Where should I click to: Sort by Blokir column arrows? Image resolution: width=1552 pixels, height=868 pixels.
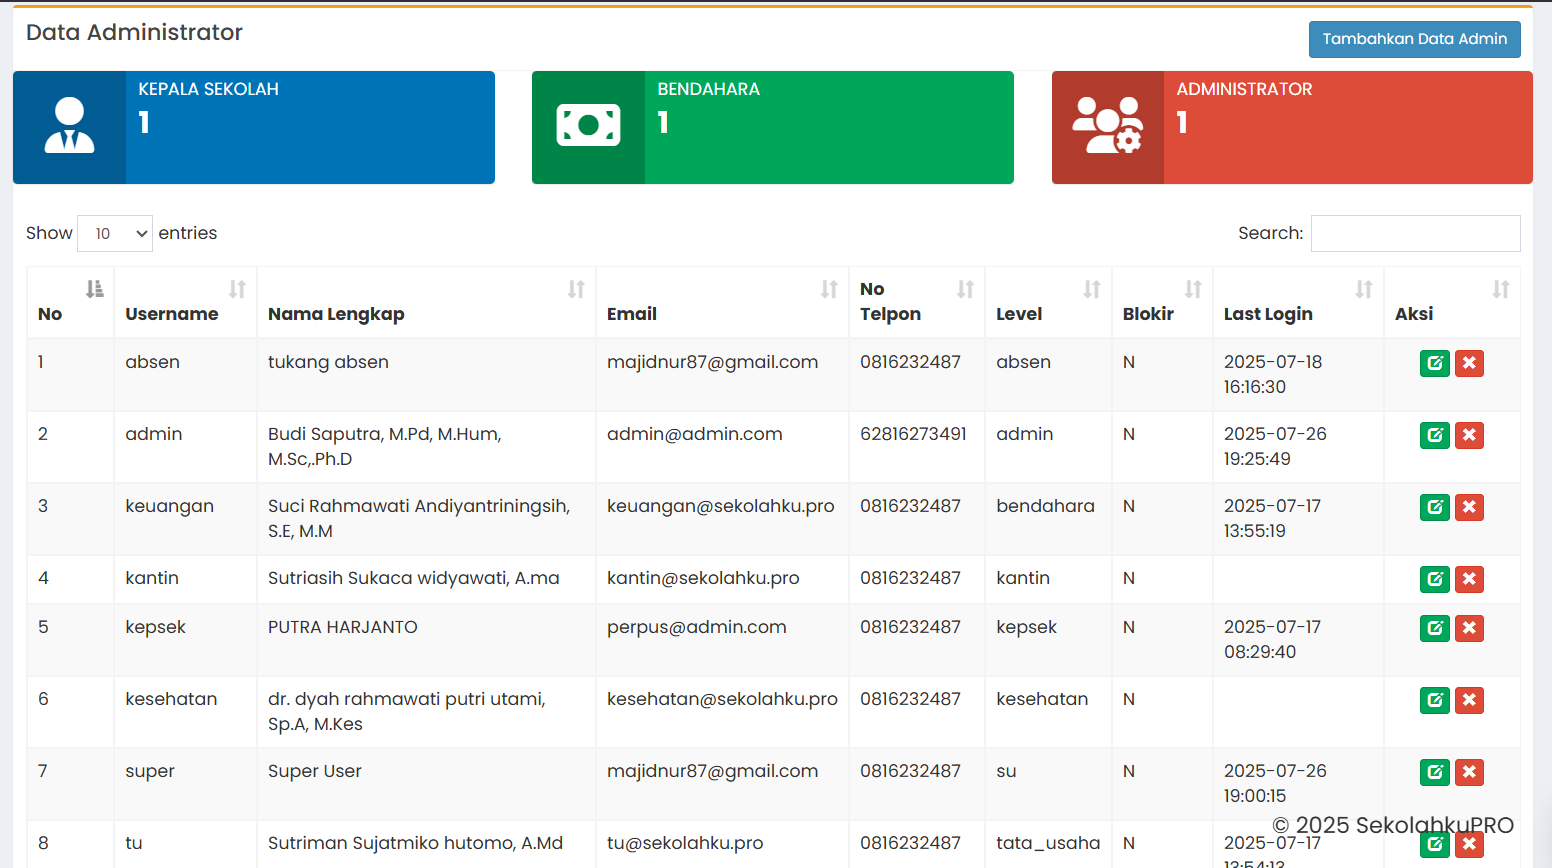[1193, 289]
